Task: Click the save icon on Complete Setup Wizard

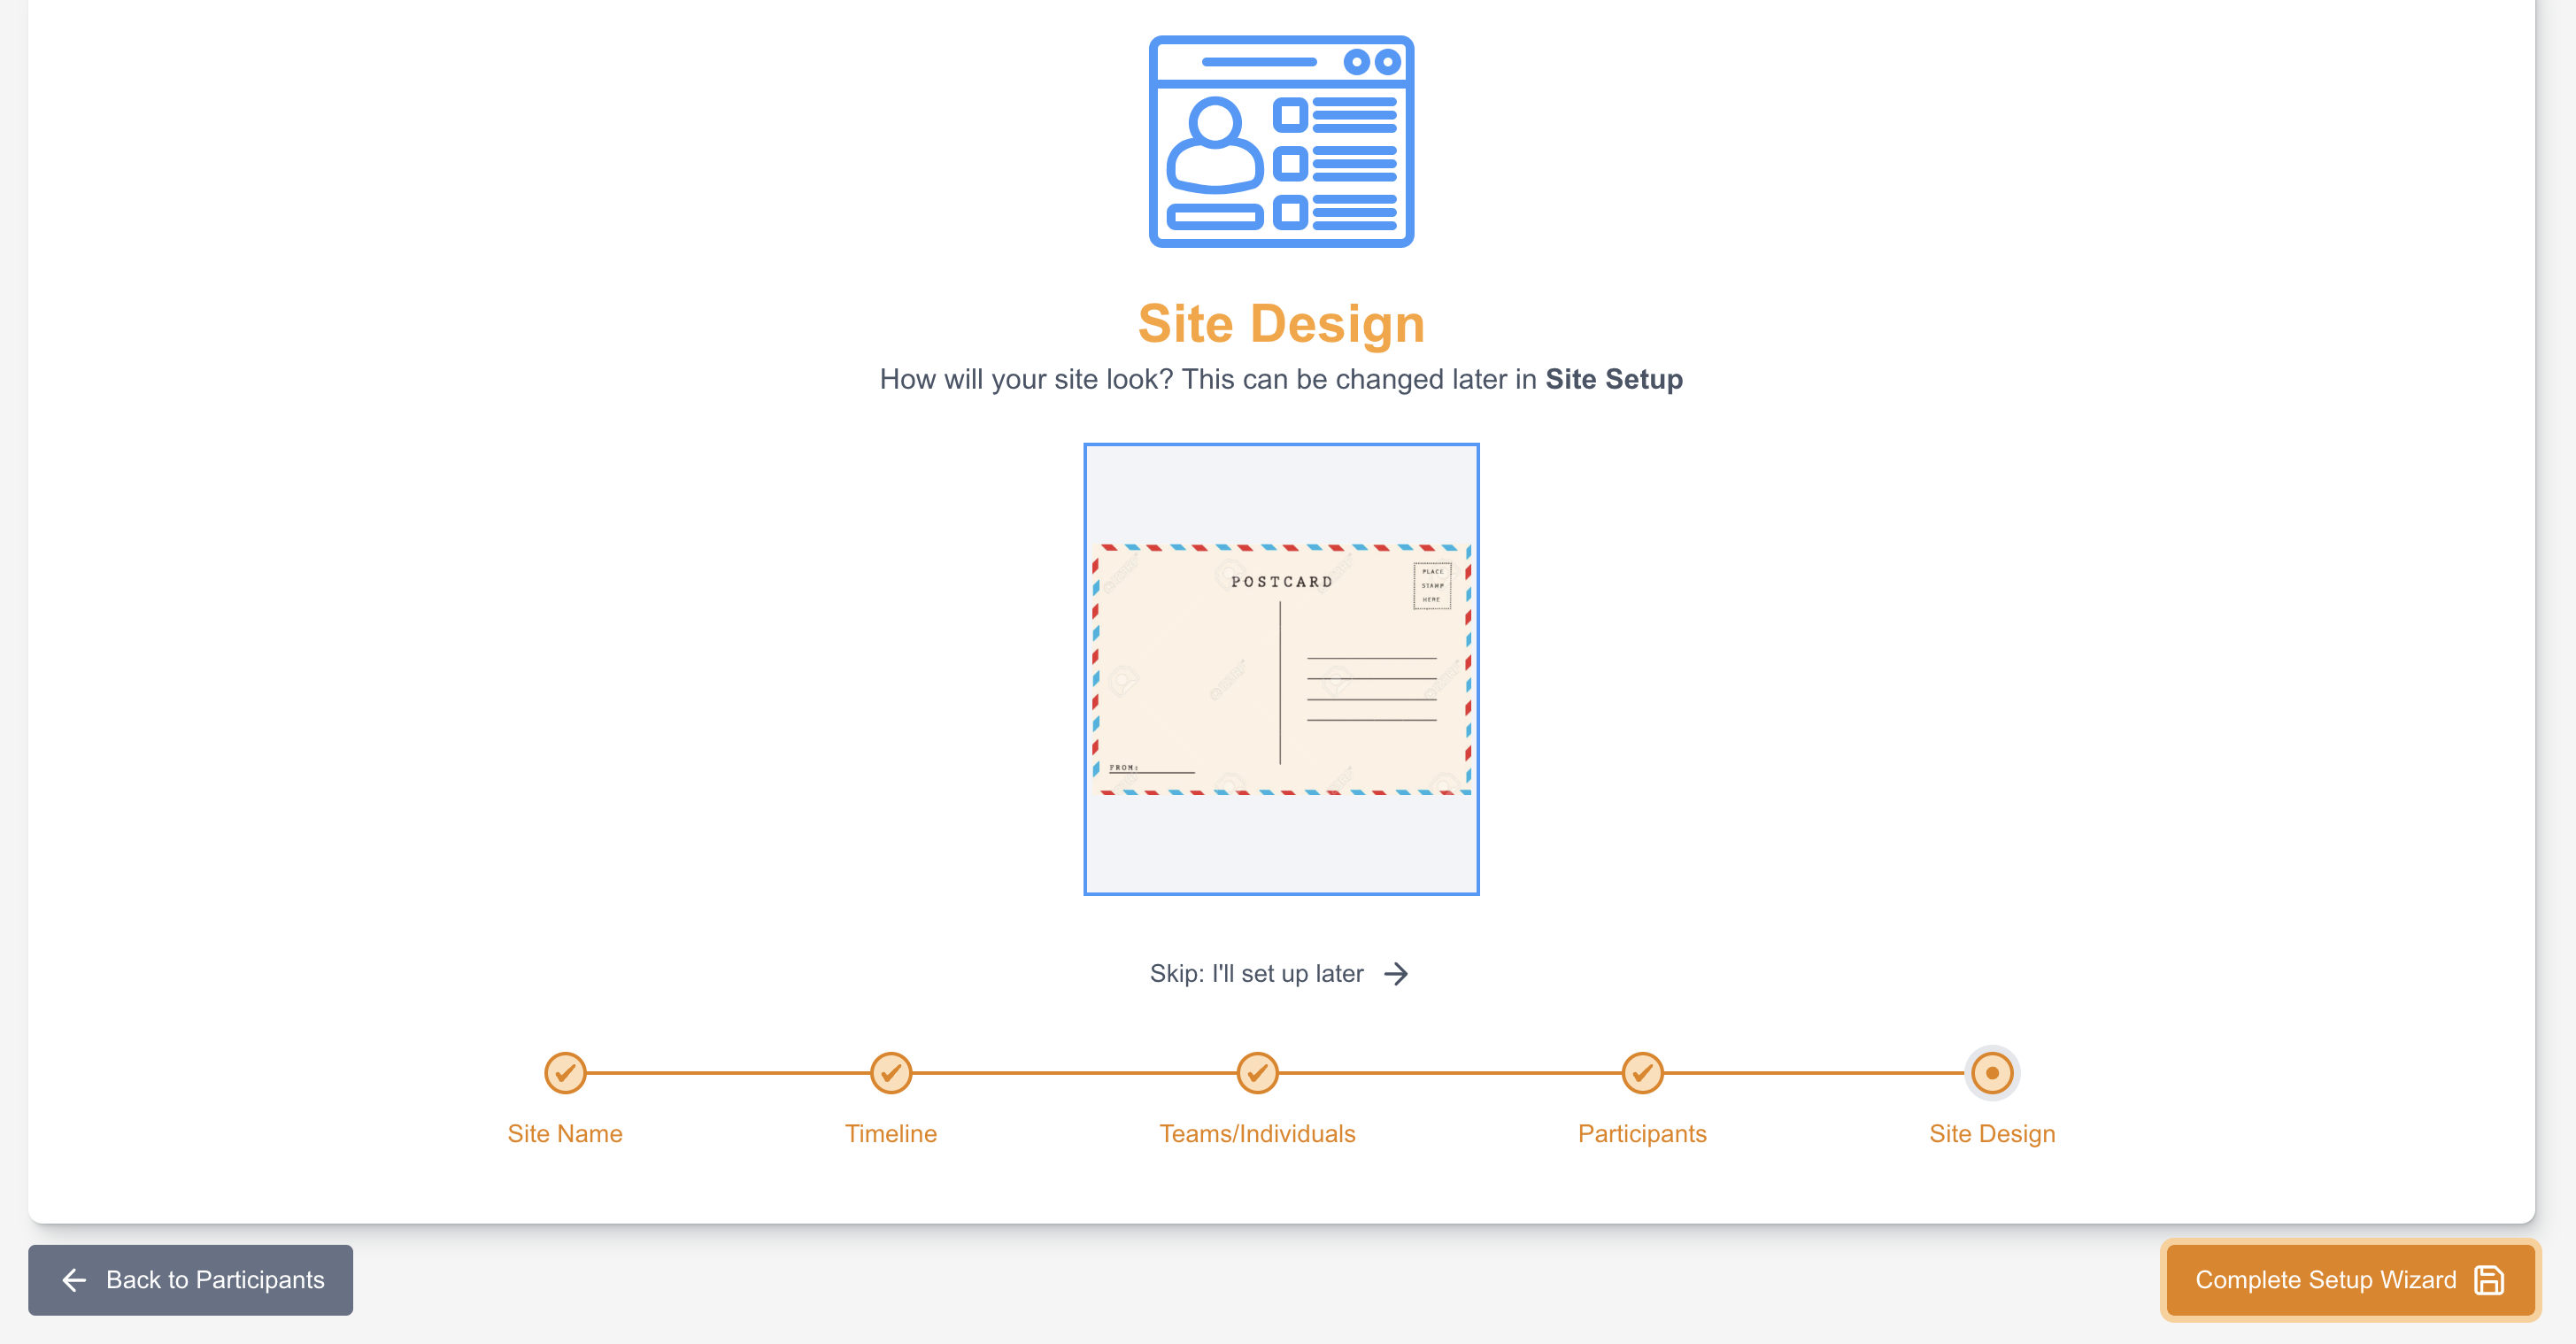Action: point(2489,1280)
